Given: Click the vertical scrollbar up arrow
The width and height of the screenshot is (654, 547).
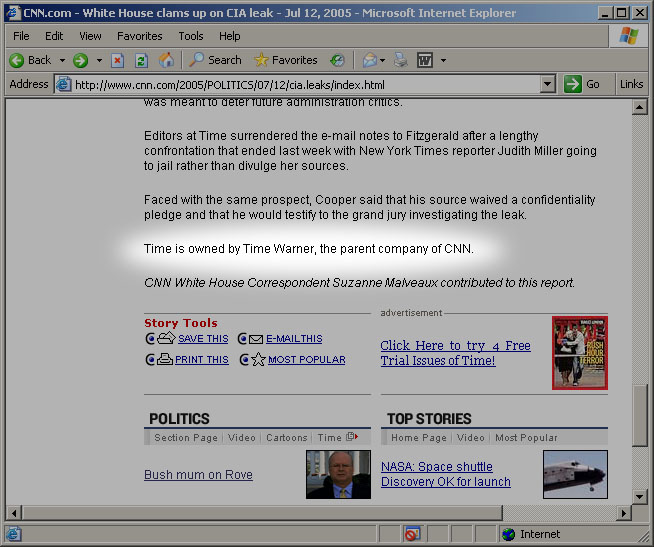Looking at the screenshot, I should (639, 108).
